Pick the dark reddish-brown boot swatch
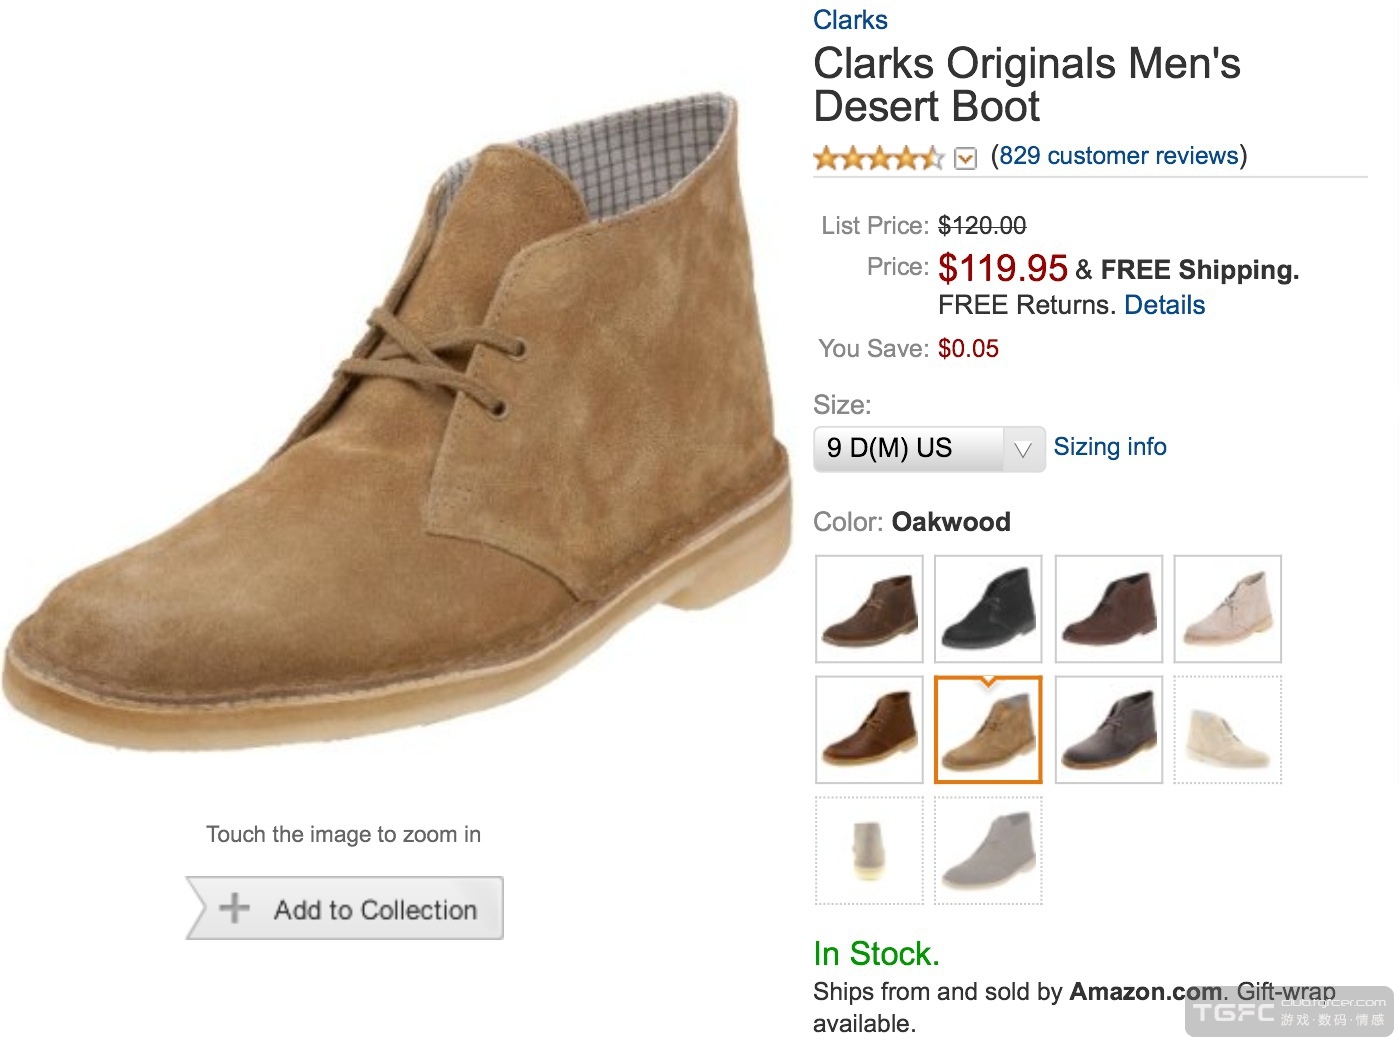Viewport: 1399px width, 1042px height. point(1108,609)
